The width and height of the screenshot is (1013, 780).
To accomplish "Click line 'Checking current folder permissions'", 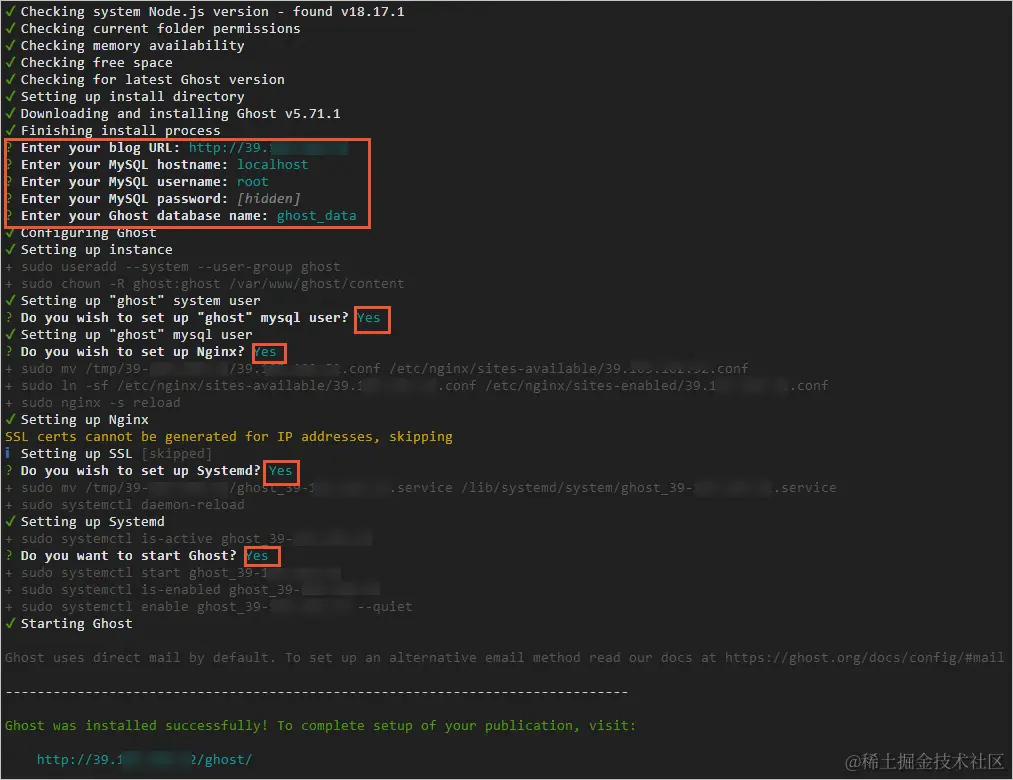I will (x=152, y=28).
